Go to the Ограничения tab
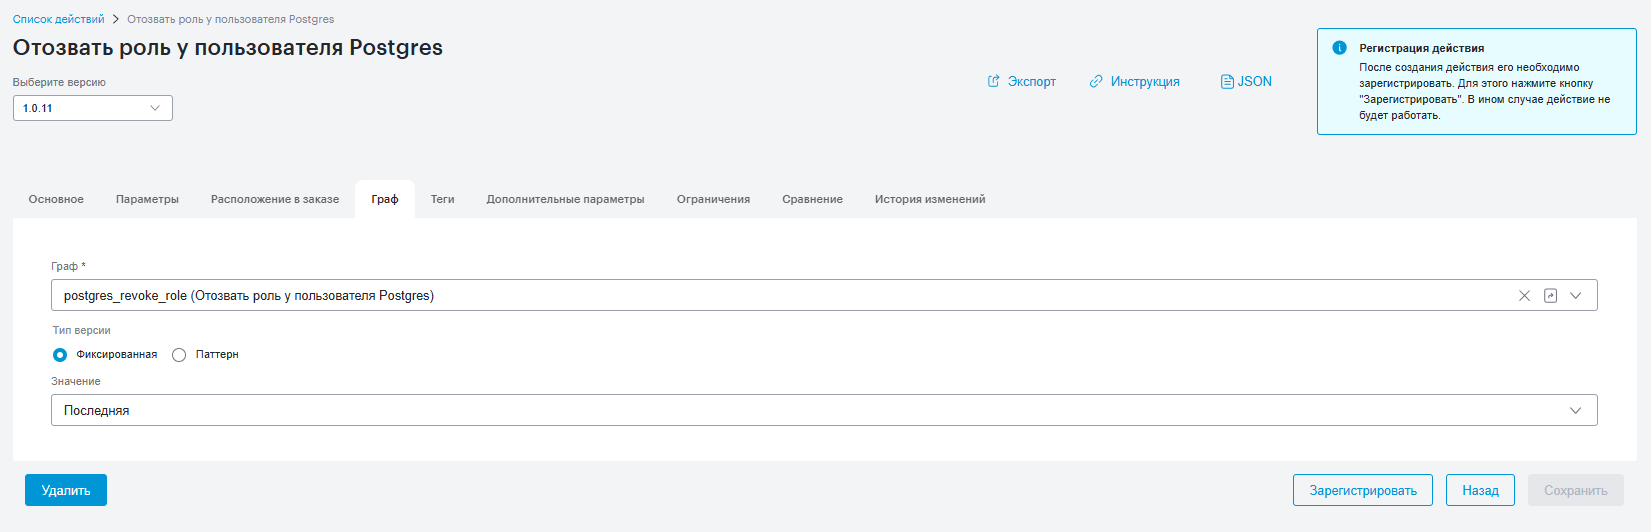Image resolution: width=1651 pixels, height=532 pixels. tap(713, 199)
